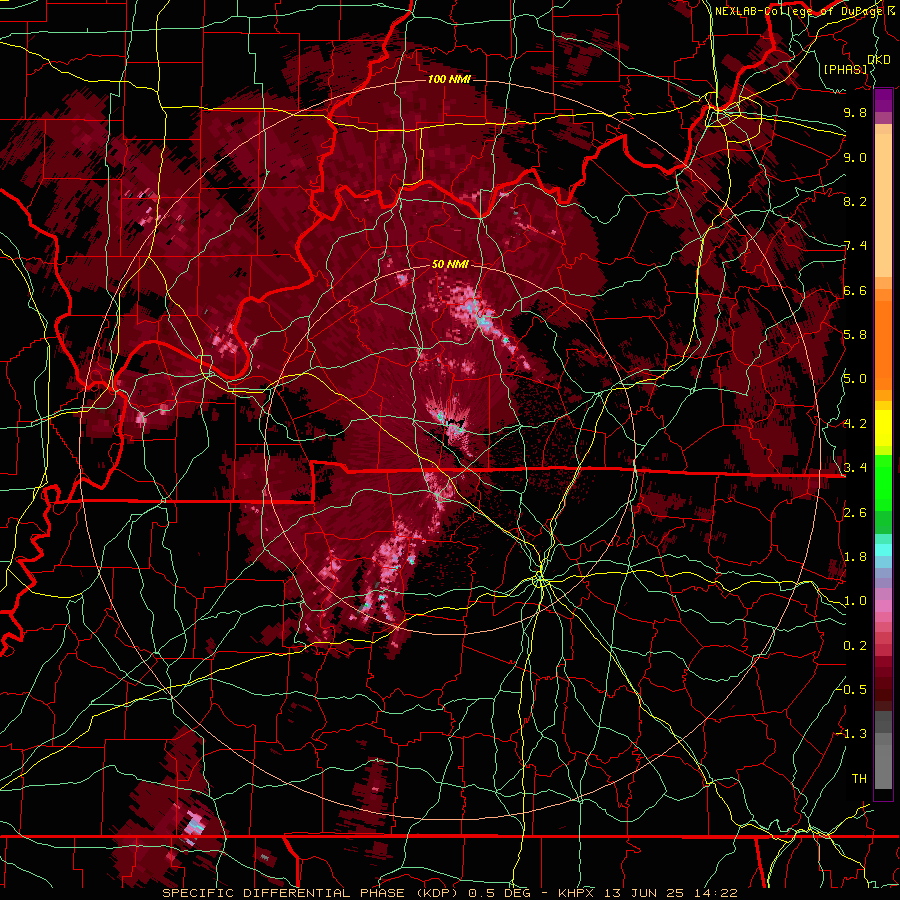The height and width of the screenshot is (900, 900).
Task: Click the 3.4 value on the legend
Action: point(855,468)
